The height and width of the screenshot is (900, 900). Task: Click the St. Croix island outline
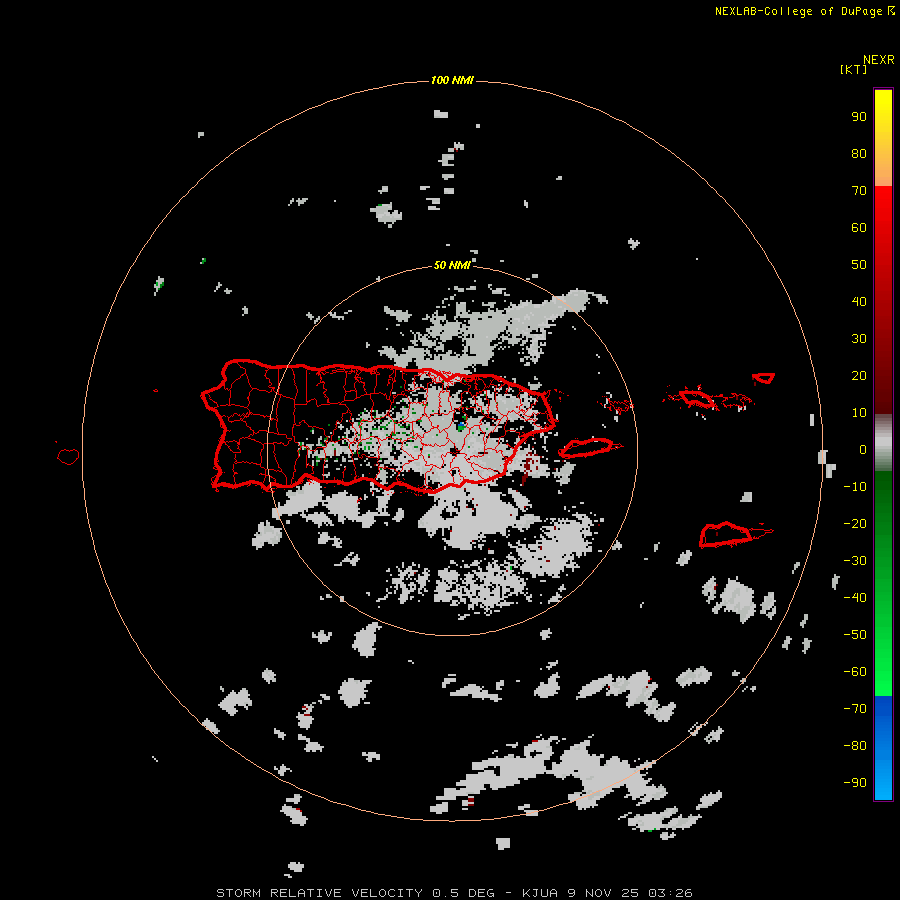pyautogui.click(x=726, y=534)
